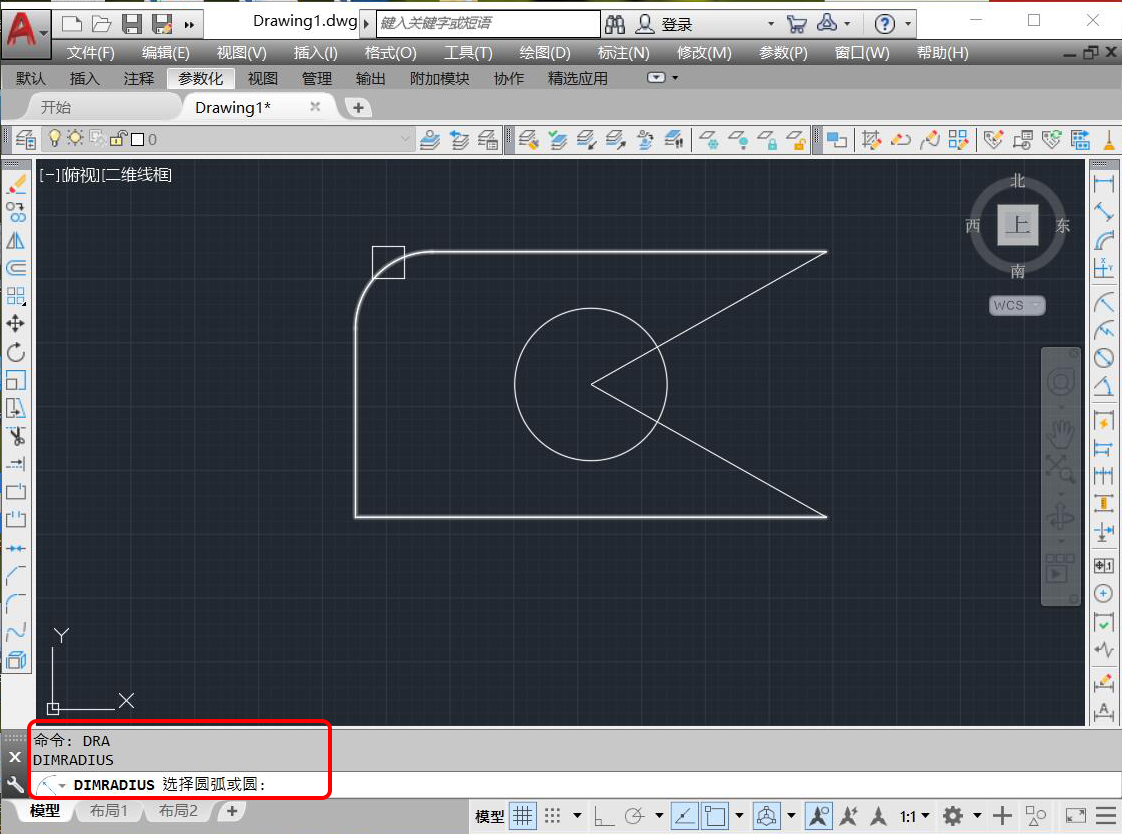Open the 标注(N) menu
The height and width of the screenshot is (834, 1122).
click(623, 53)
